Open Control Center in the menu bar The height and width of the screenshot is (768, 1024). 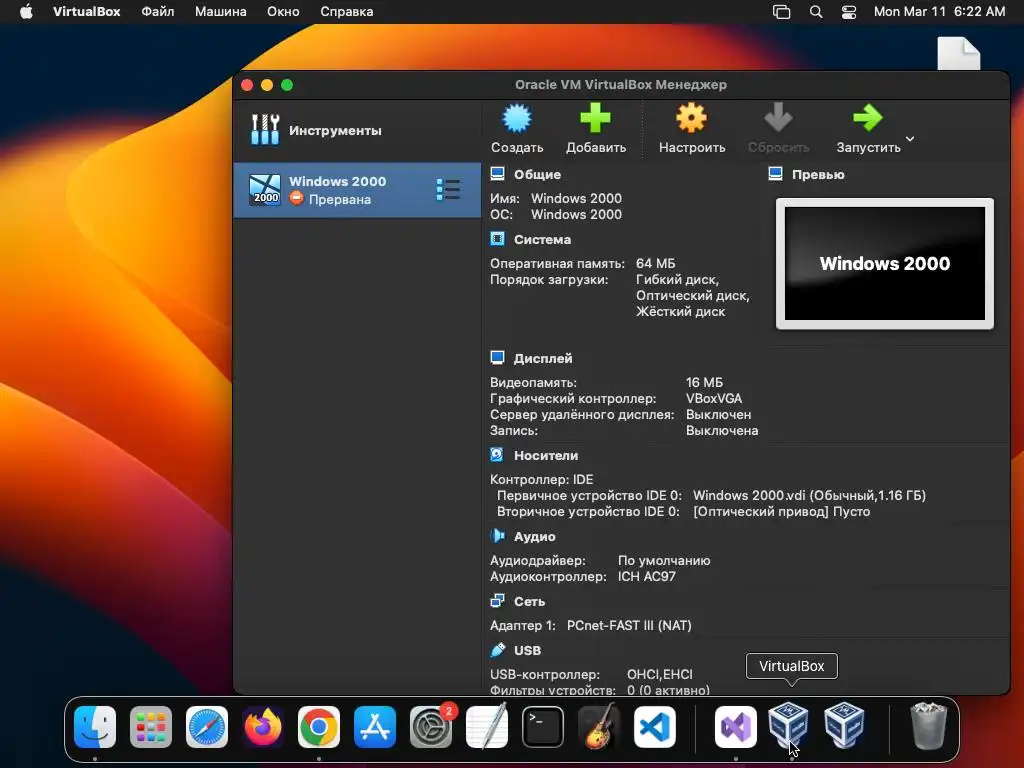(x=848, y=12)
